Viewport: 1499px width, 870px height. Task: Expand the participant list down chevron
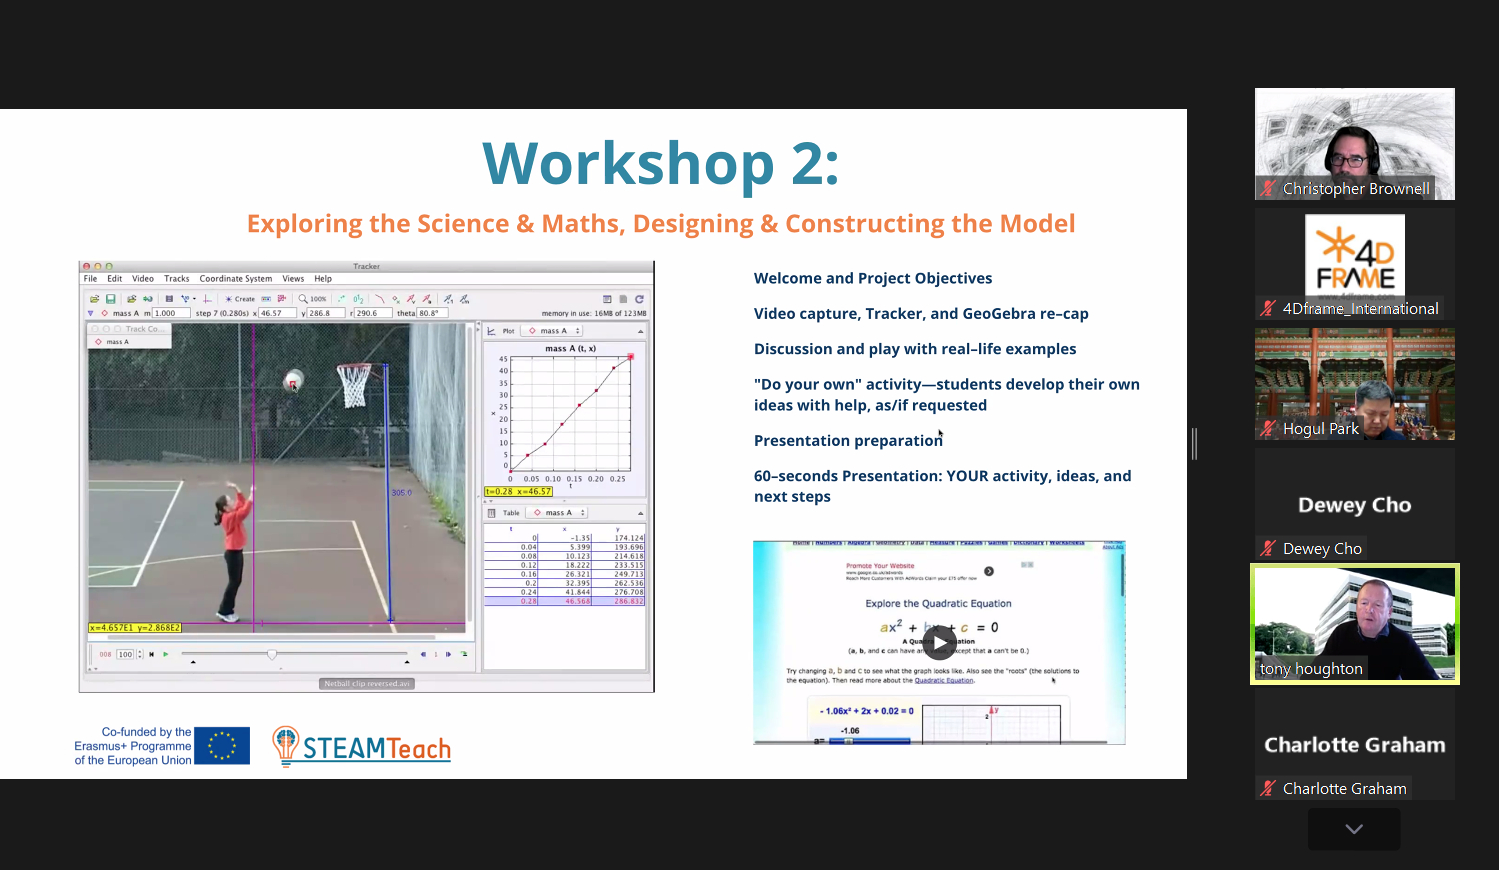[x=1353, y=829]
